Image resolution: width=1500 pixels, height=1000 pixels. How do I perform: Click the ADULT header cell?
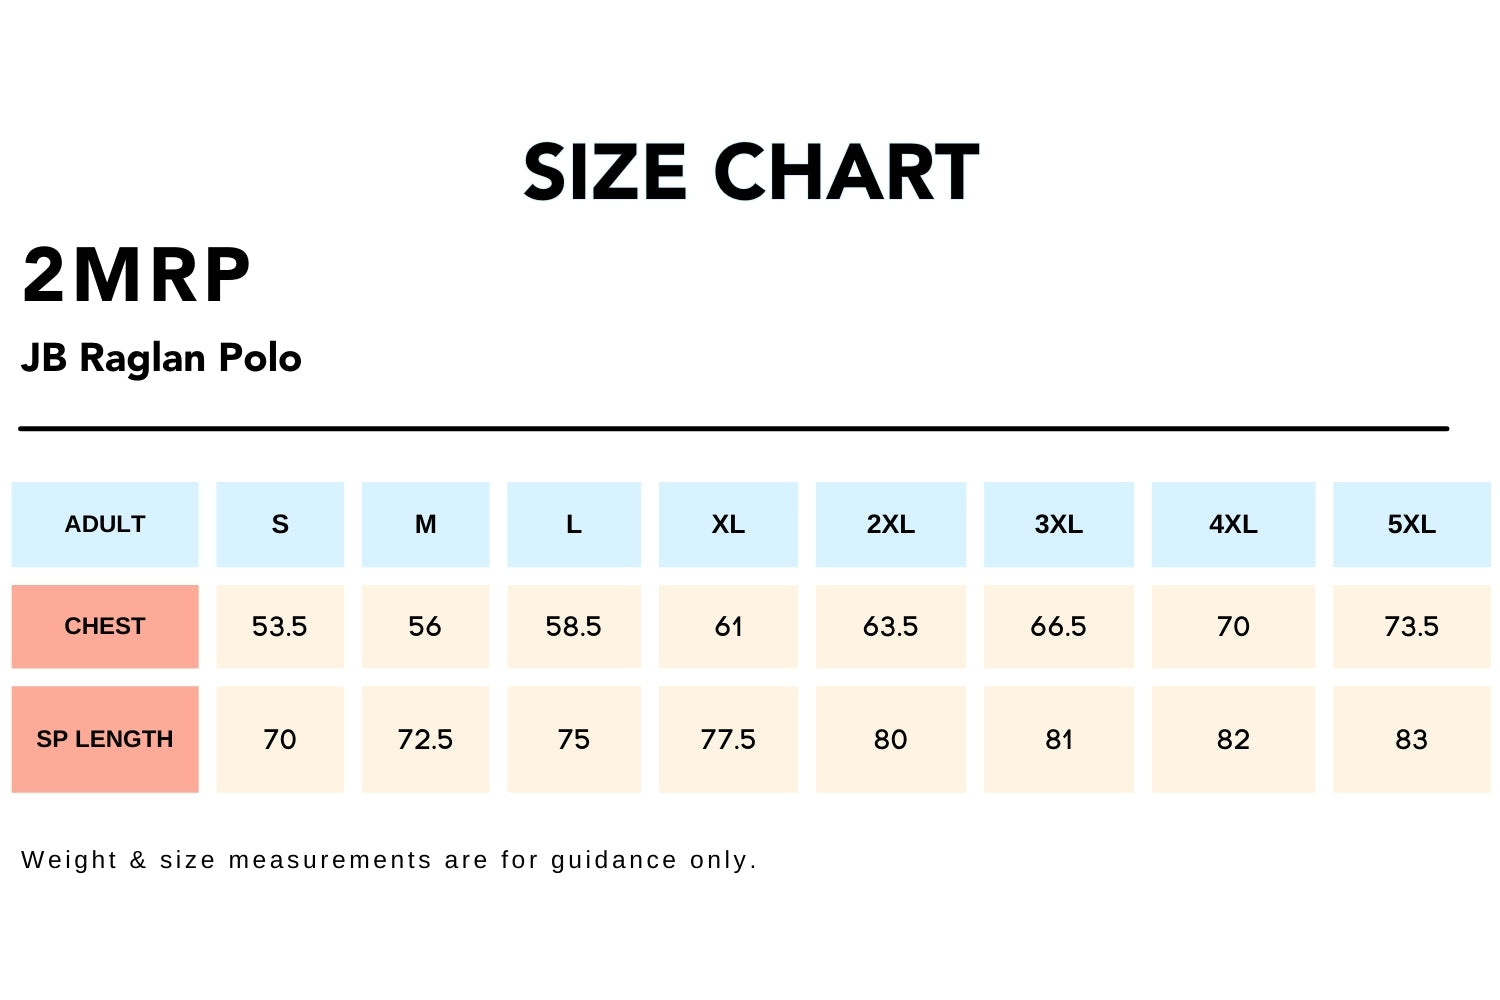pyautogui.click(x=105, y=524)
